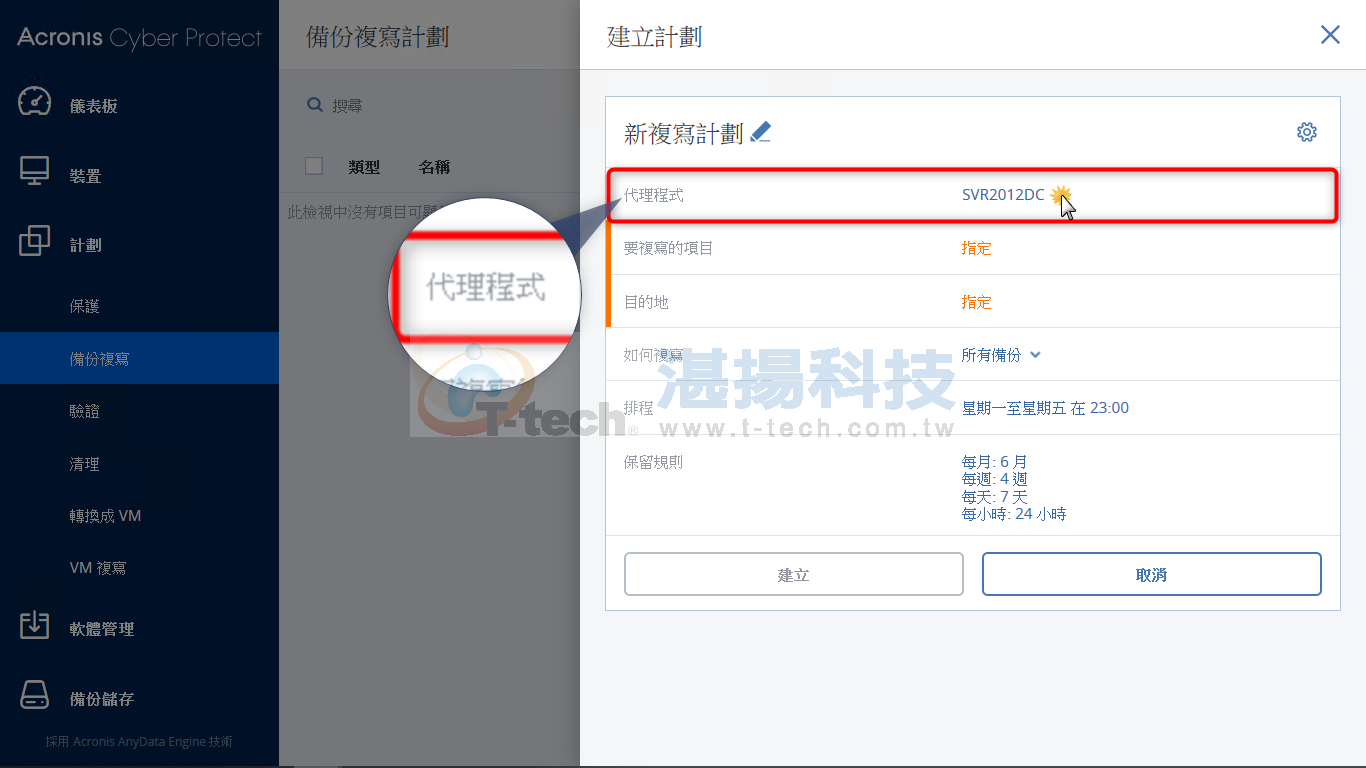Close the 建立計劃 panel with the X

[1330, 35]
